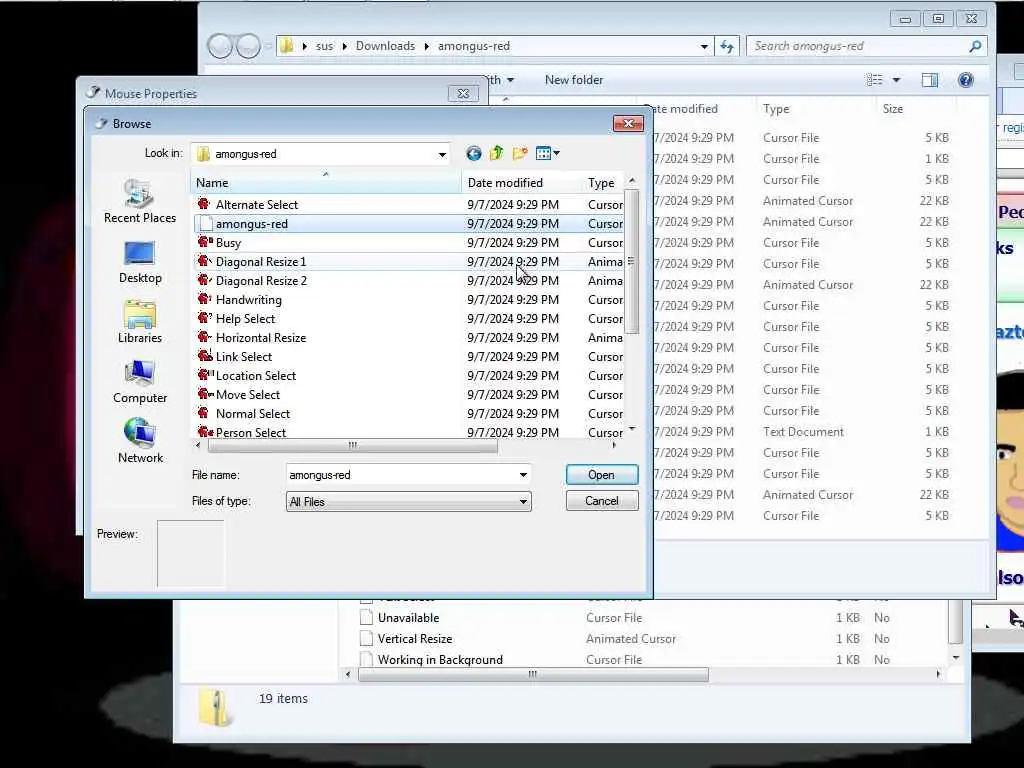Viewport: 1024px width, 768px height.
Task: Click amongus-red in Explorer address path
Action: coord(473,46)
